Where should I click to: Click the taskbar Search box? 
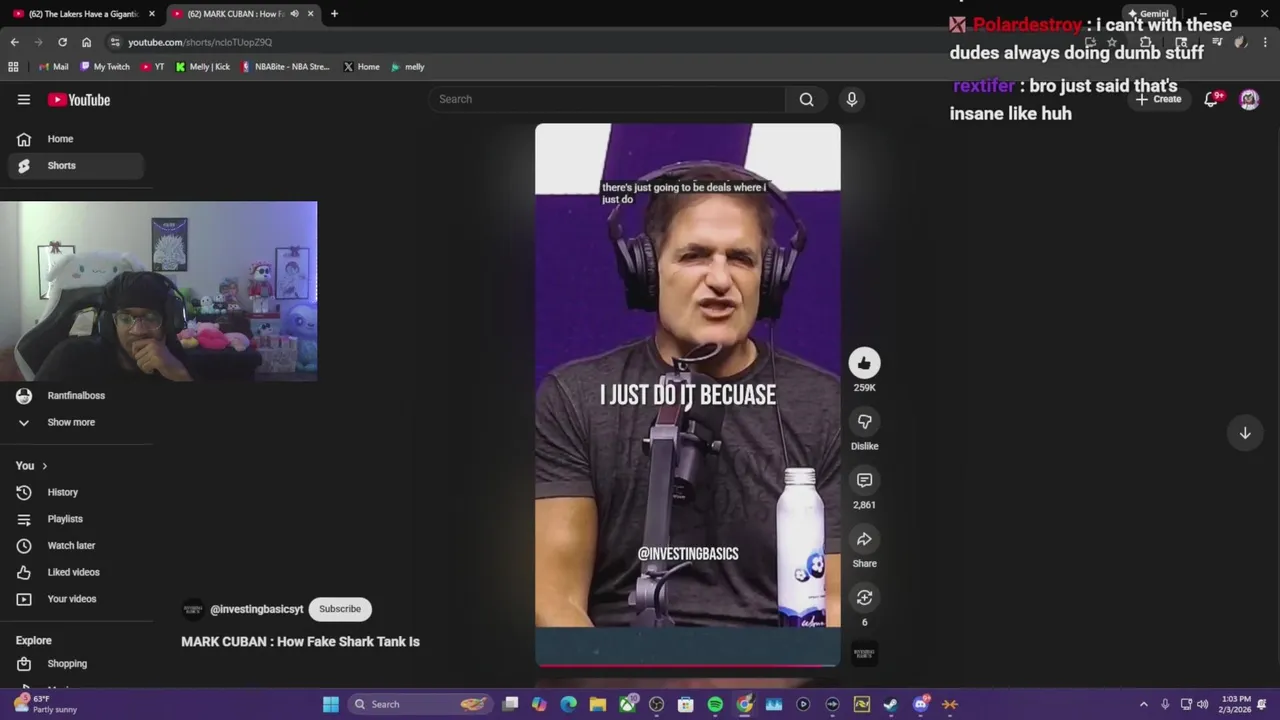coord(419,704)
